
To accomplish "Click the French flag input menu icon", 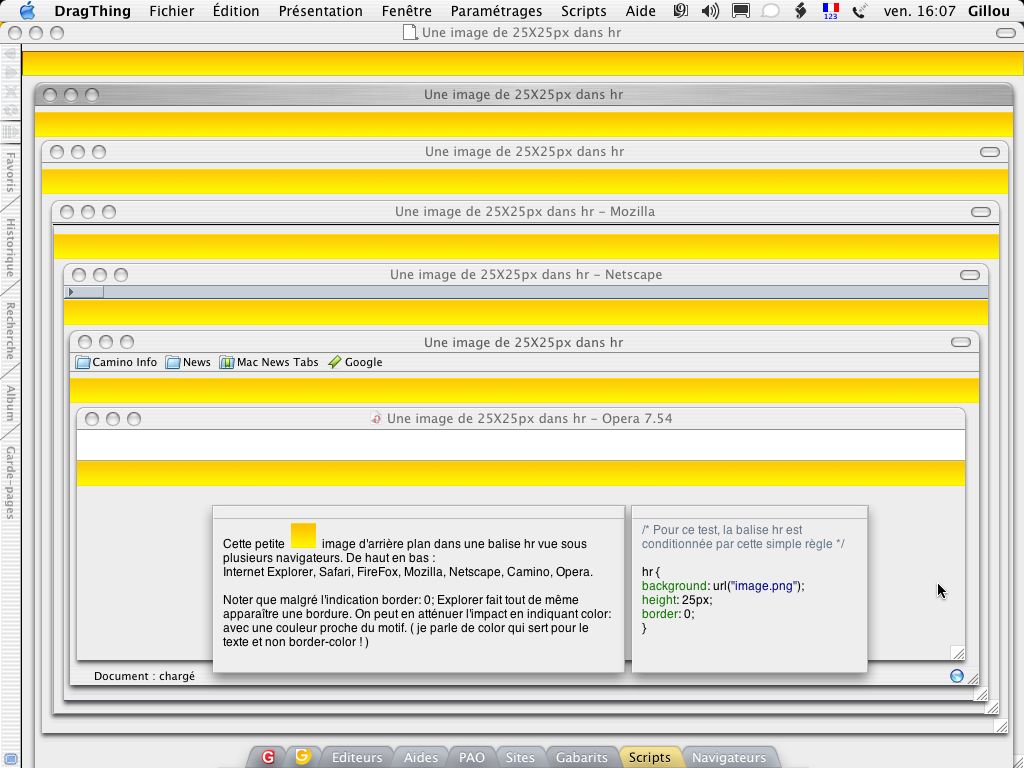I will click(x=830, y=11).
